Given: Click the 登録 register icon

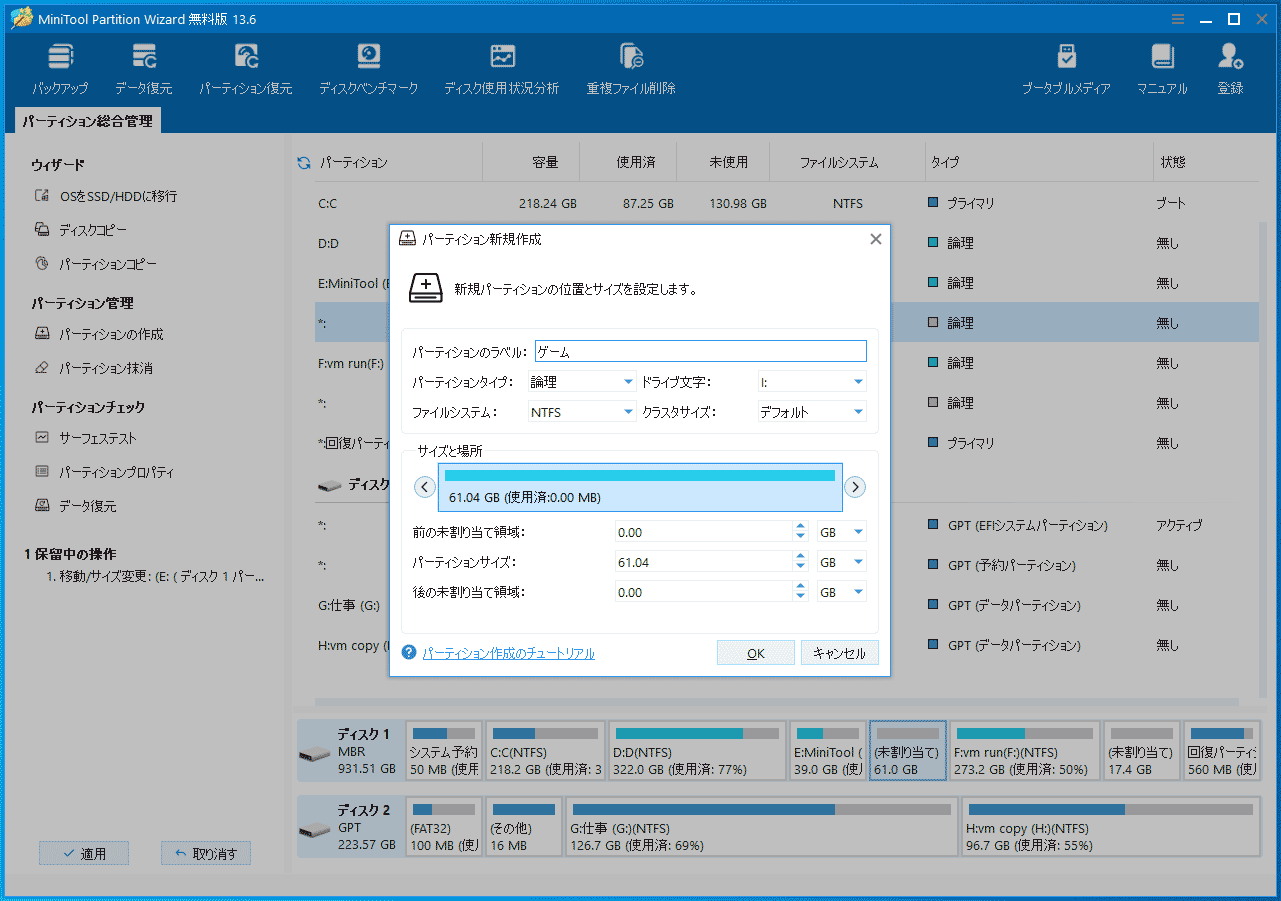Looking at the screenshot, I should click(x=1231, y=69).
